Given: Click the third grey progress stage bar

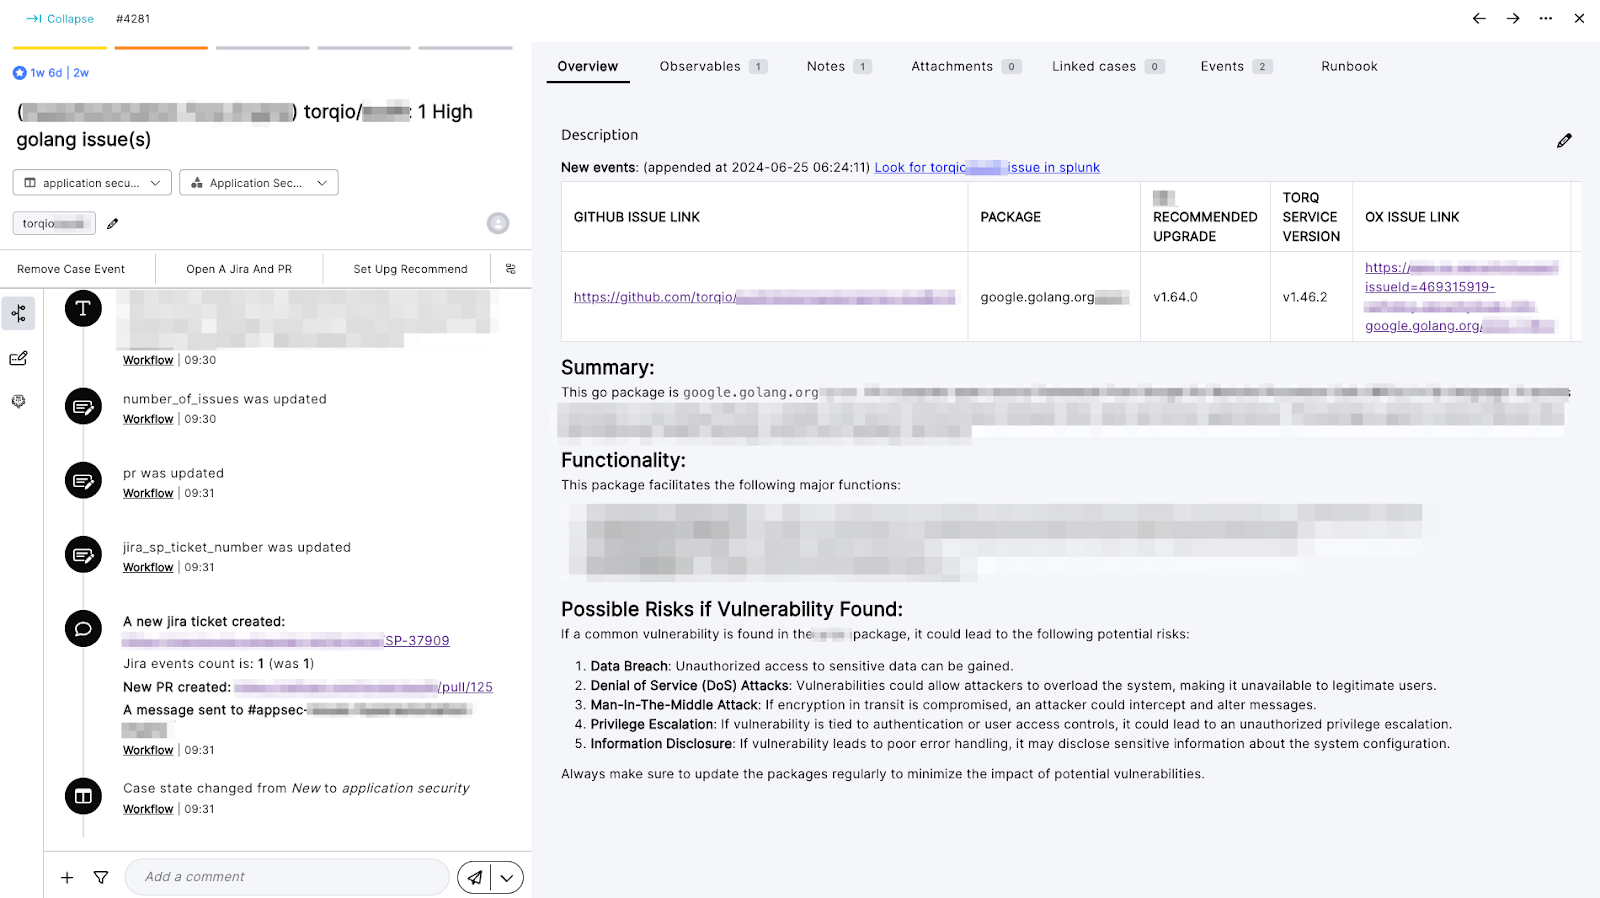Looking at the screenshot, I should pos(263,48).
